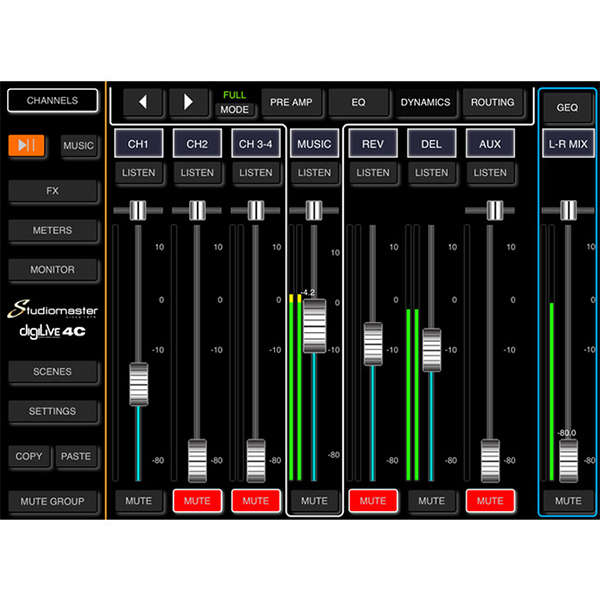Mute the MUSIC channel
This screenshot has width=600, height=600.
pyautogui.click(x=314, y=501)
